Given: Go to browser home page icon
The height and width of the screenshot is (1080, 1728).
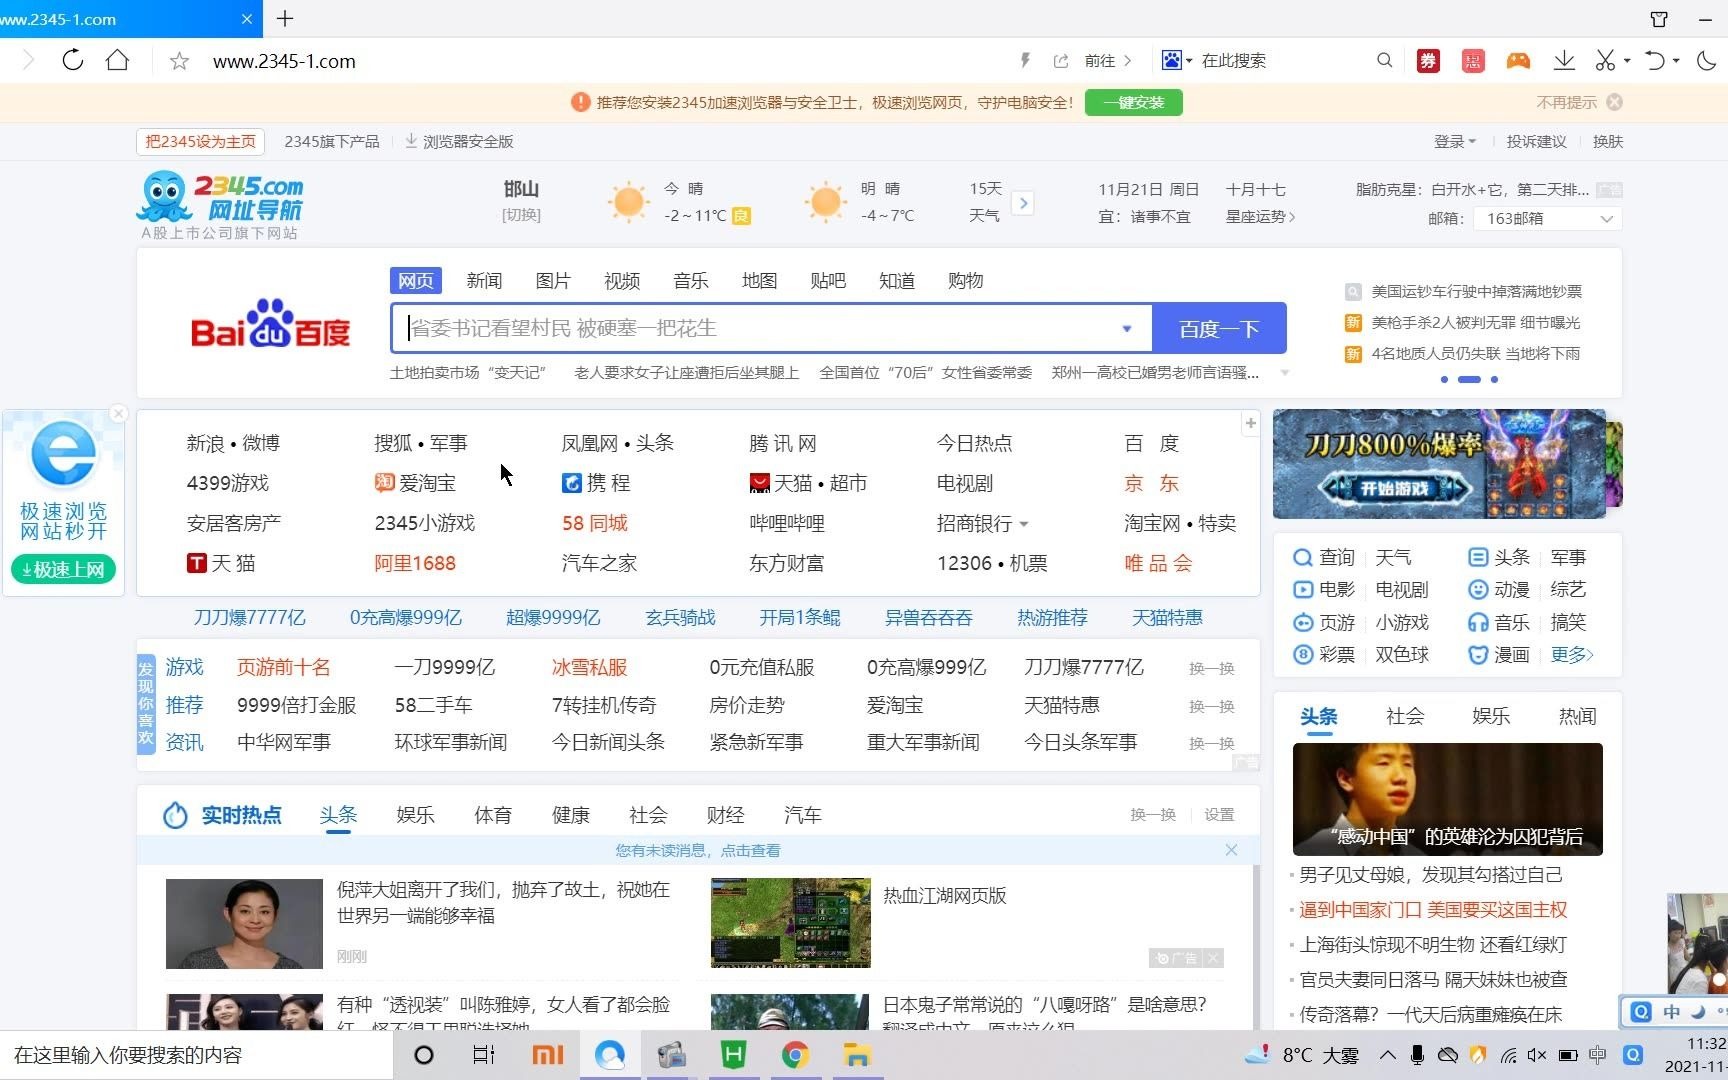Looking at the screenshot, I should [x=118, y=60].
